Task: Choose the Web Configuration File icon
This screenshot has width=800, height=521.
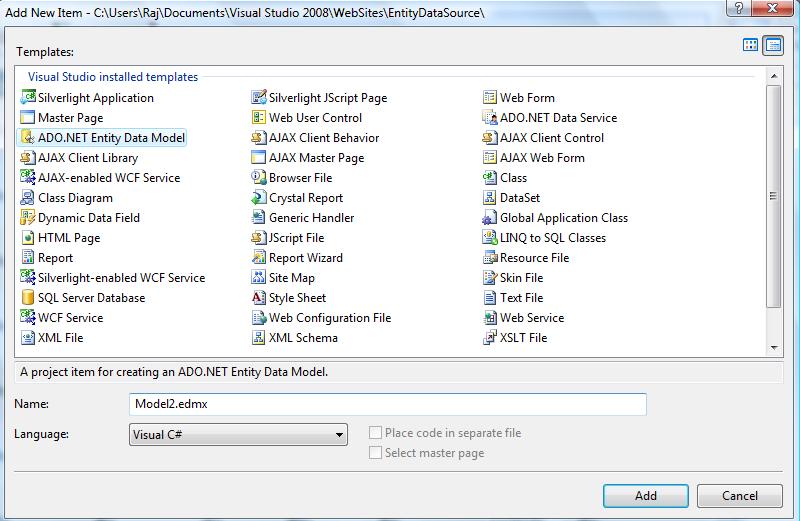Action: [x=259, y=317]
